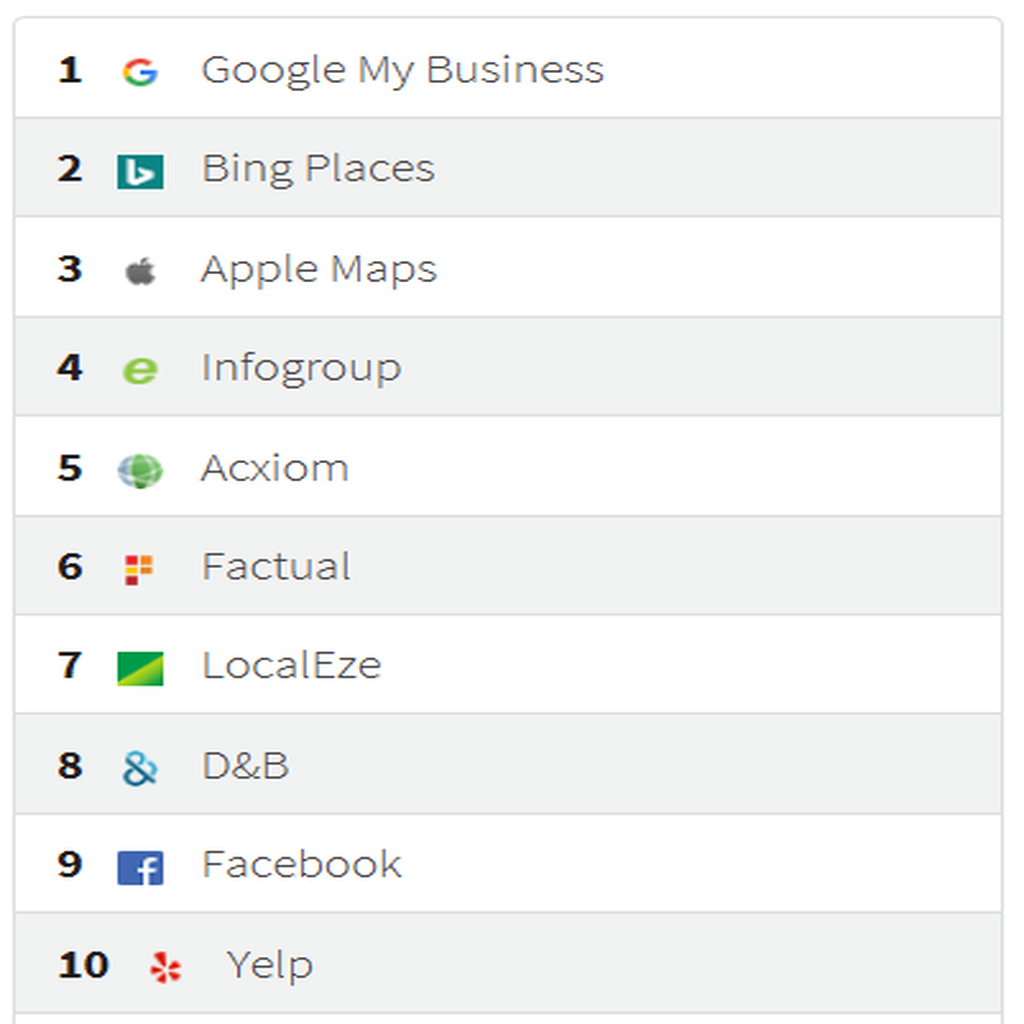Click the LocalEze name
1024x1024 pixels.
point(291,665)
